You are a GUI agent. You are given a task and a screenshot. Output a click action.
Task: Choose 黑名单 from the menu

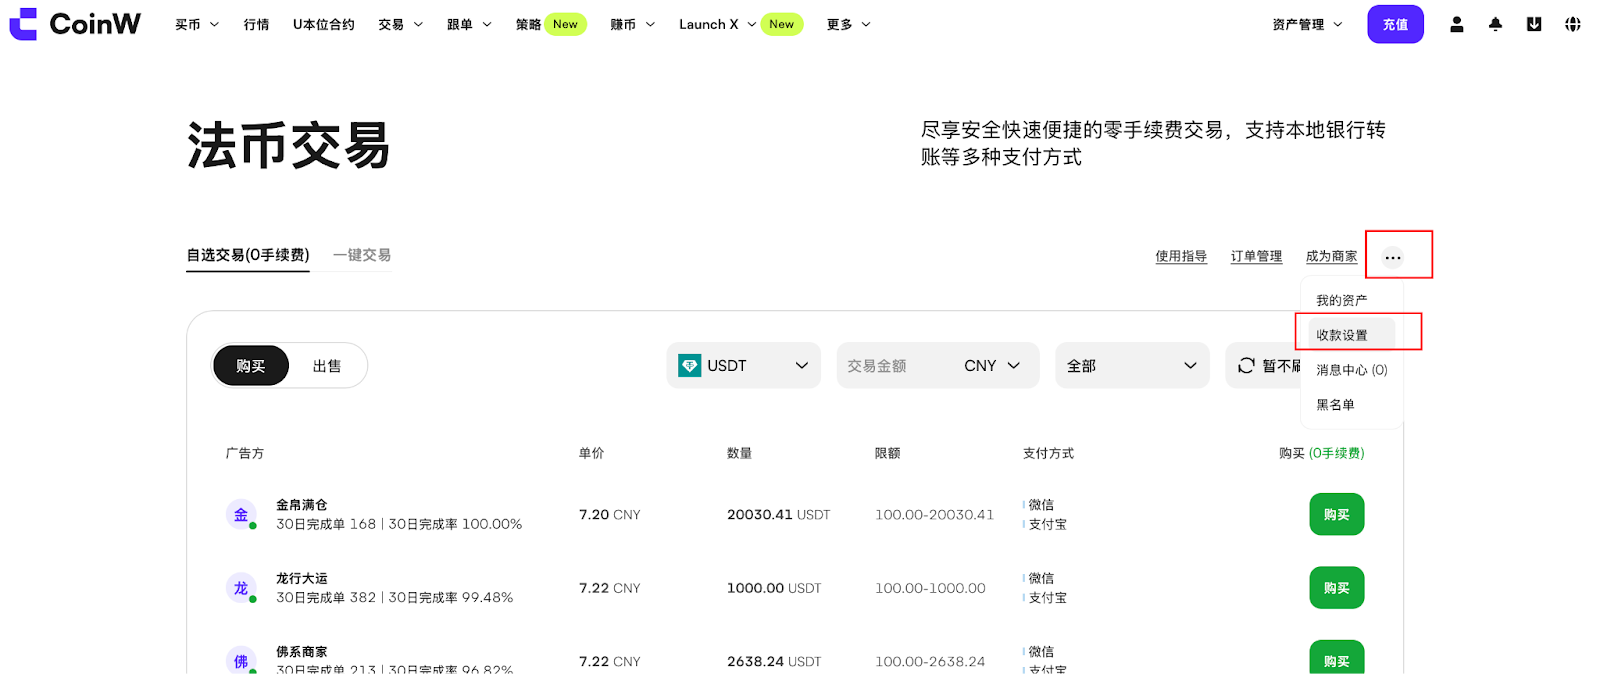(x=1336, y=405)
